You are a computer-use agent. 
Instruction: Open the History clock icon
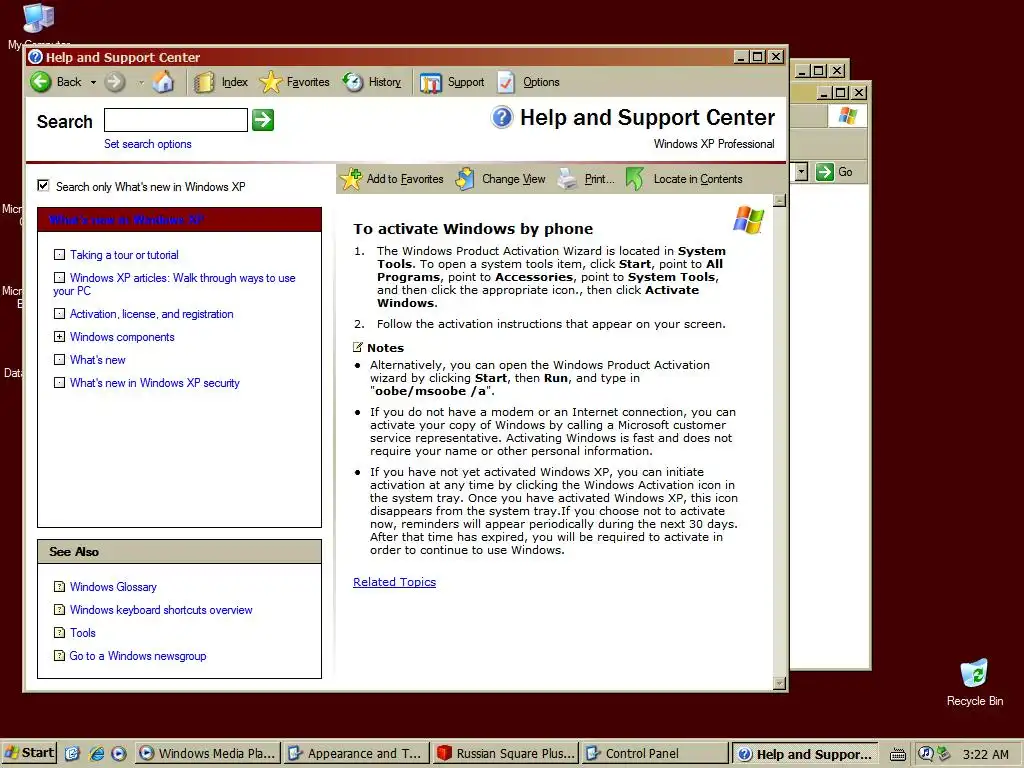353,82
